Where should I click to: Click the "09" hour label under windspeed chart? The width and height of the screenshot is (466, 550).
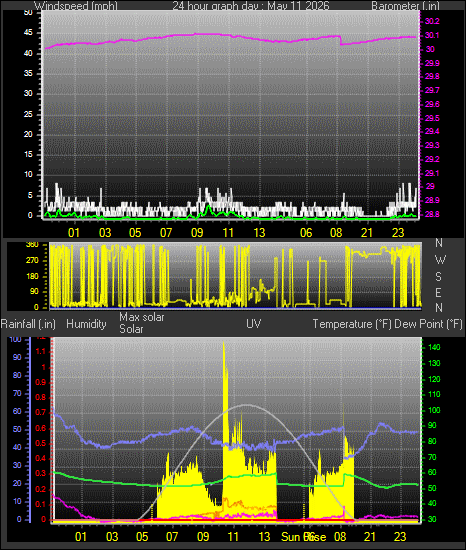coord(197,233)
